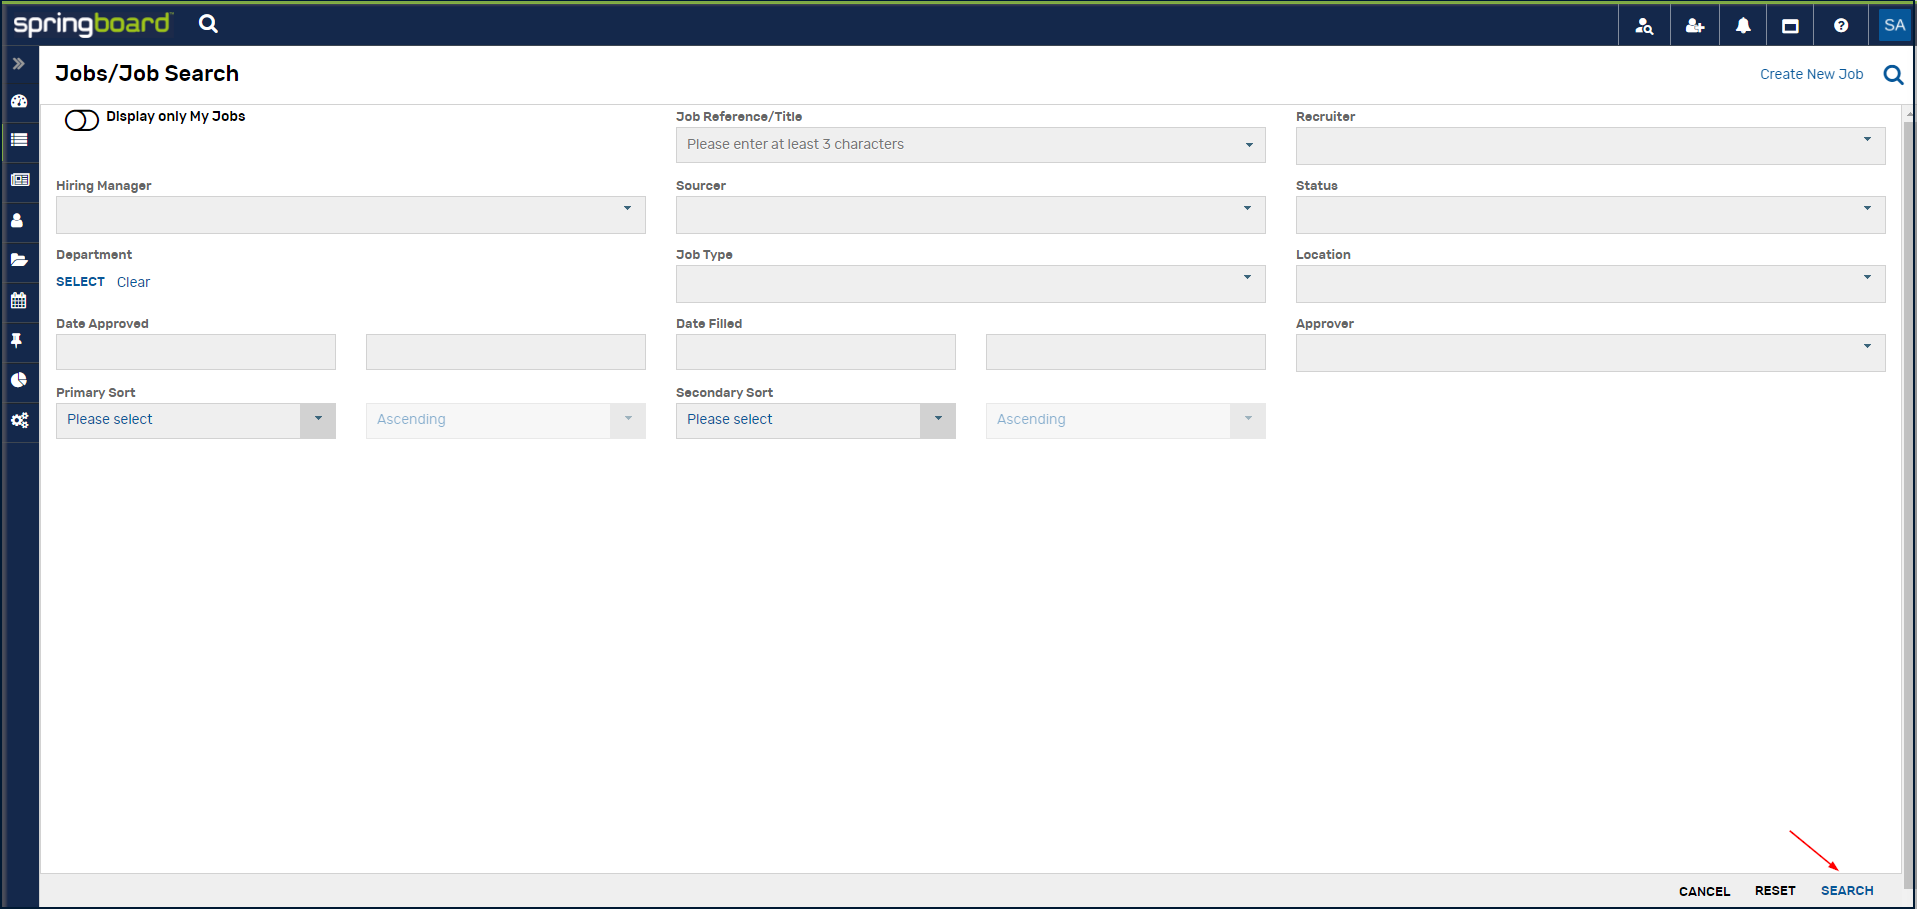Open the ID card icon in sidebar
Viewport: 1917px width, 909px height.
pos(19,180)
